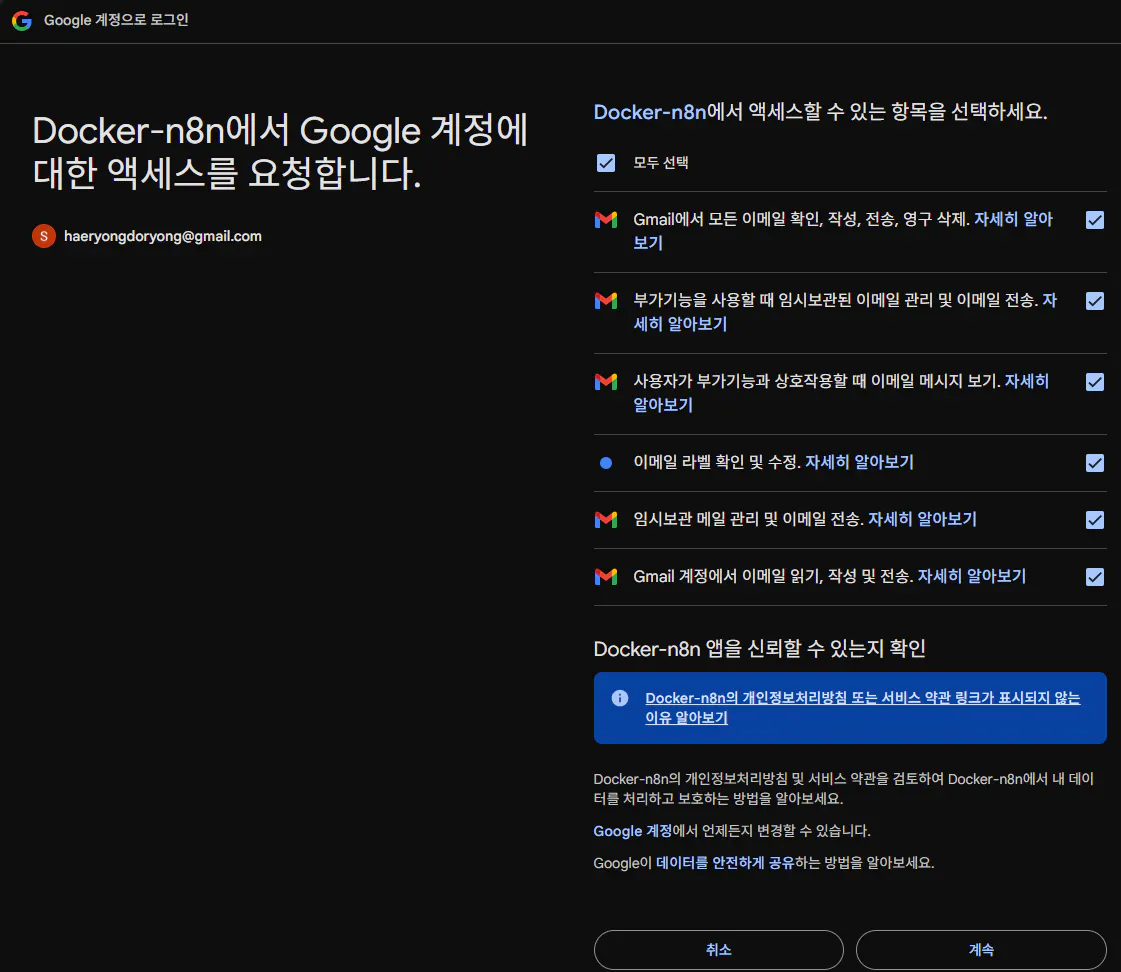Open 자세히 알아보기 for Gmail 영구 삭제 permission
This screenshot has width=1121, height=972.
[1013, 219]
